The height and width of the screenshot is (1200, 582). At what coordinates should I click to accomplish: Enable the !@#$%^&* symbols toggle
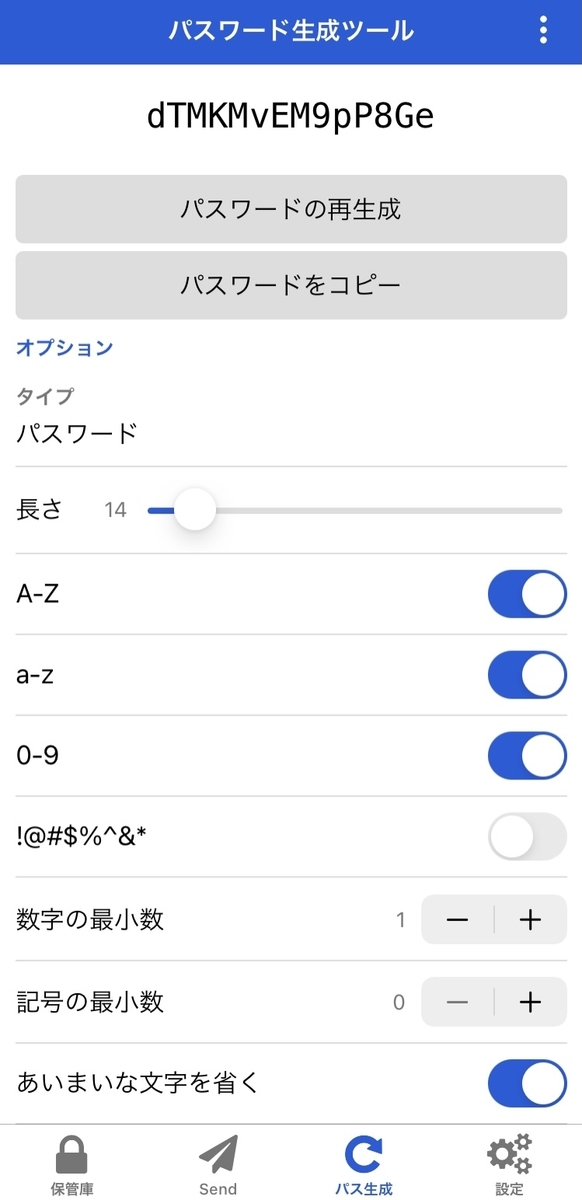527,837
